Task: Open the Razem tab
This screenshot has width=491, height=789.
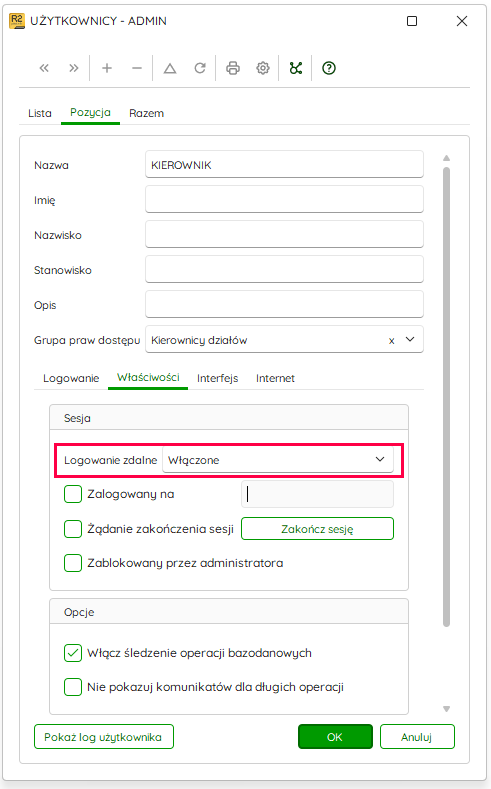Action: point(146,113)
